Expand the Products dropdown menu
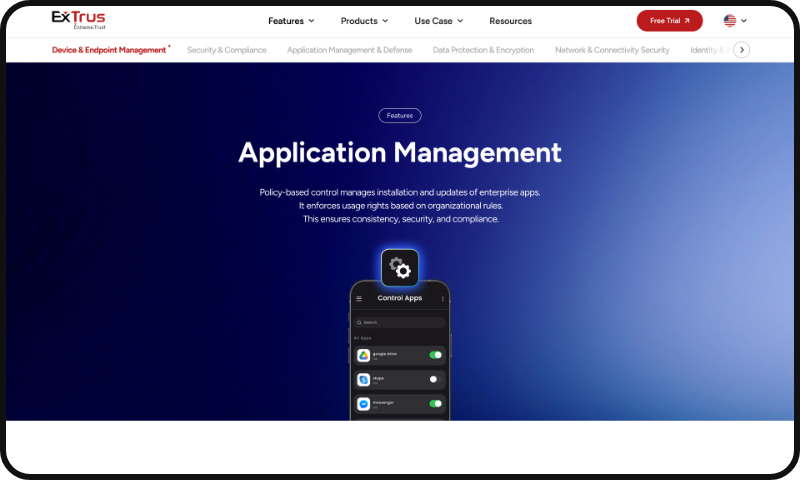The height and width of the screenshot is (480, 800). [x=364, y=21]
